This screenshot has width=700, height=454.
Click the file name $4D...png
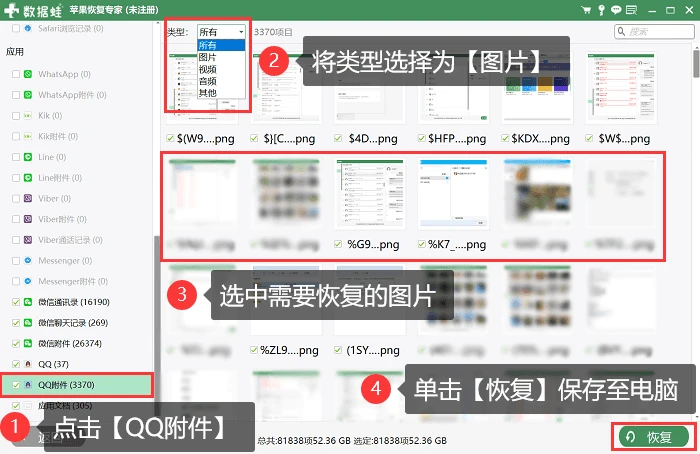pyautogui.click(x=373, y=138)
